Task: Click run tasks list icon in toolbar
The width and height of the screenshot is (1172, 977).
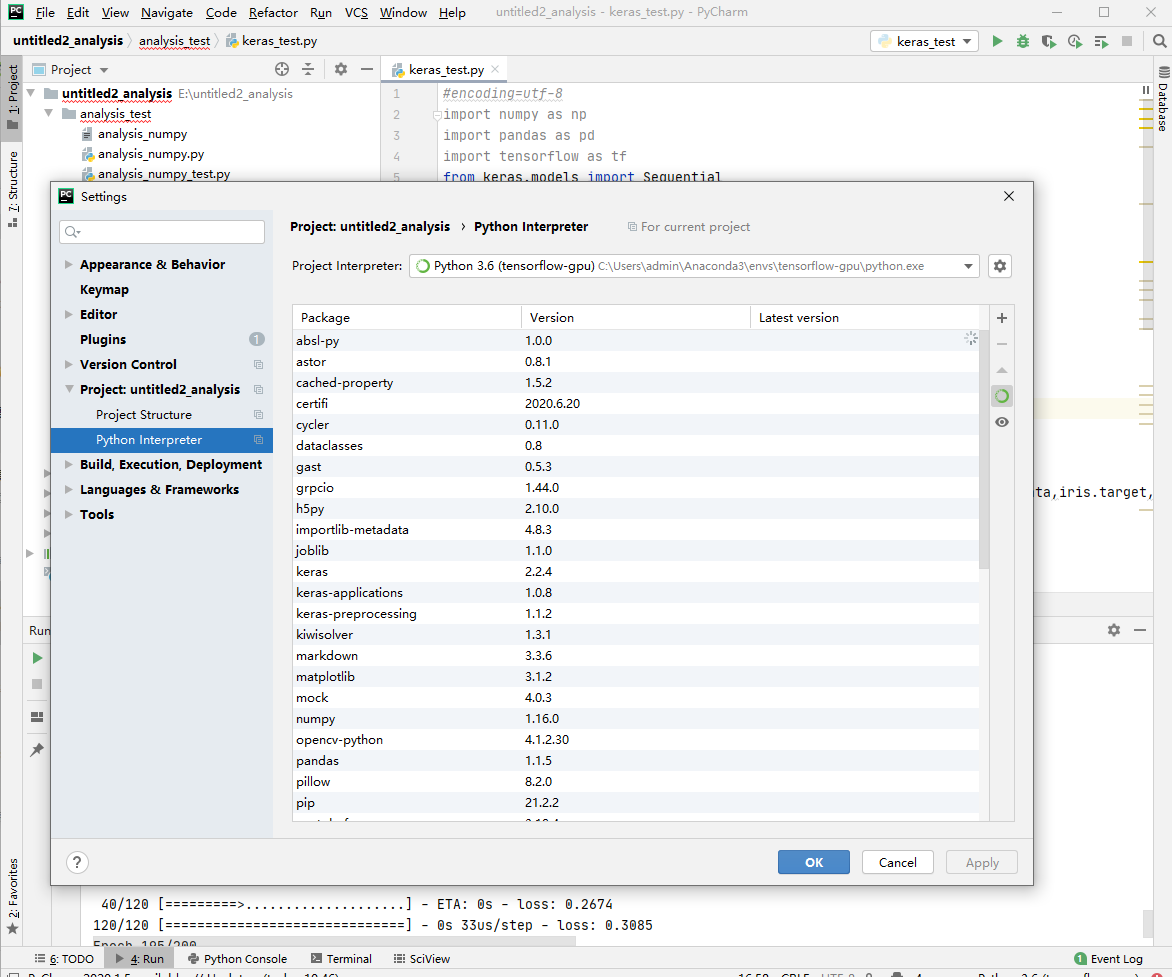Action: (1101, 41)
